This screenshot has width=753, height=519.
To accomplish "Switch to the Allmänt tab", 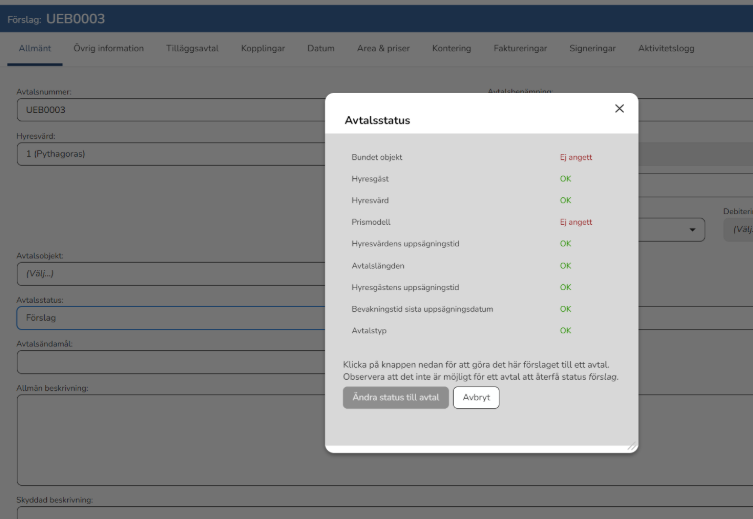I will tap(35, 48).
